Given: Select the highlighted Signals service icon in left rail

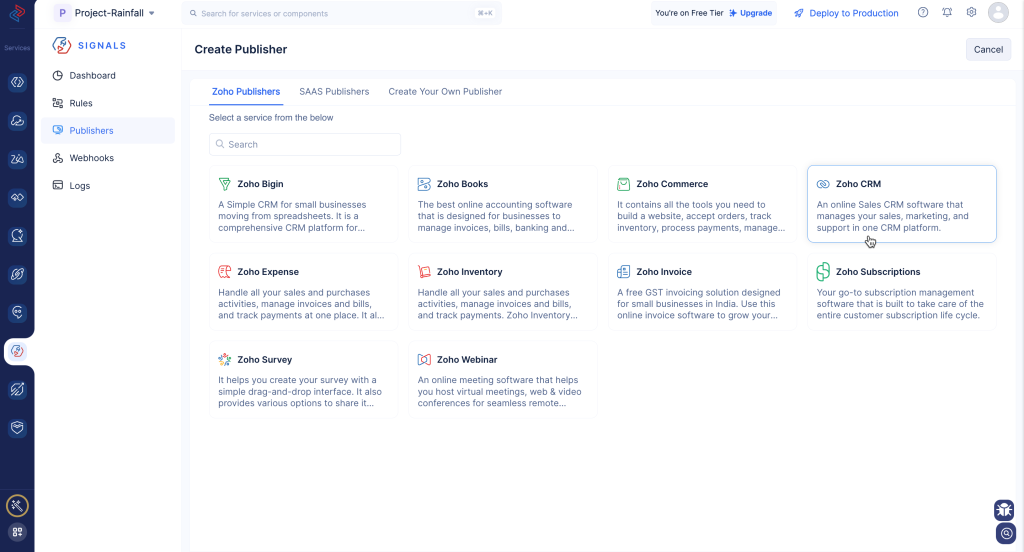Looking at the screenshot, I should pyautogui.click(x=17, y=351).
